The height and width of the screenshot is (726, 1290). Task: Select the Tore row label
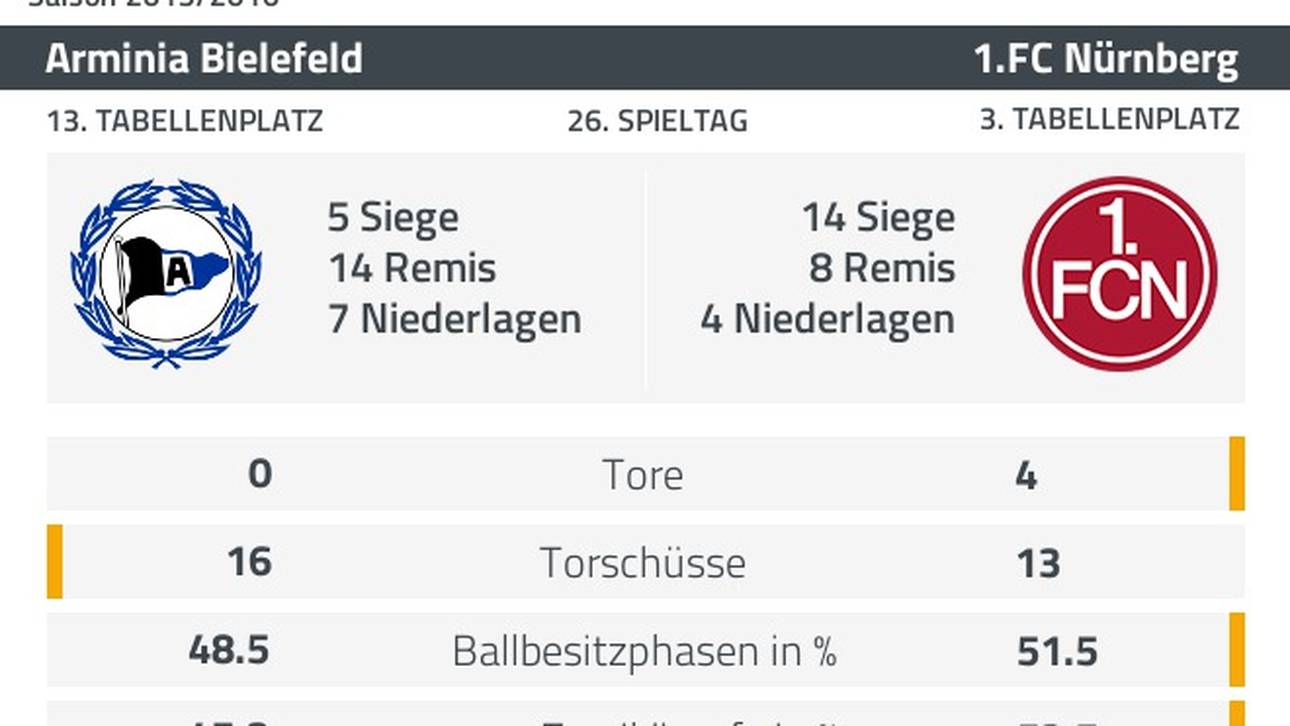643,474
